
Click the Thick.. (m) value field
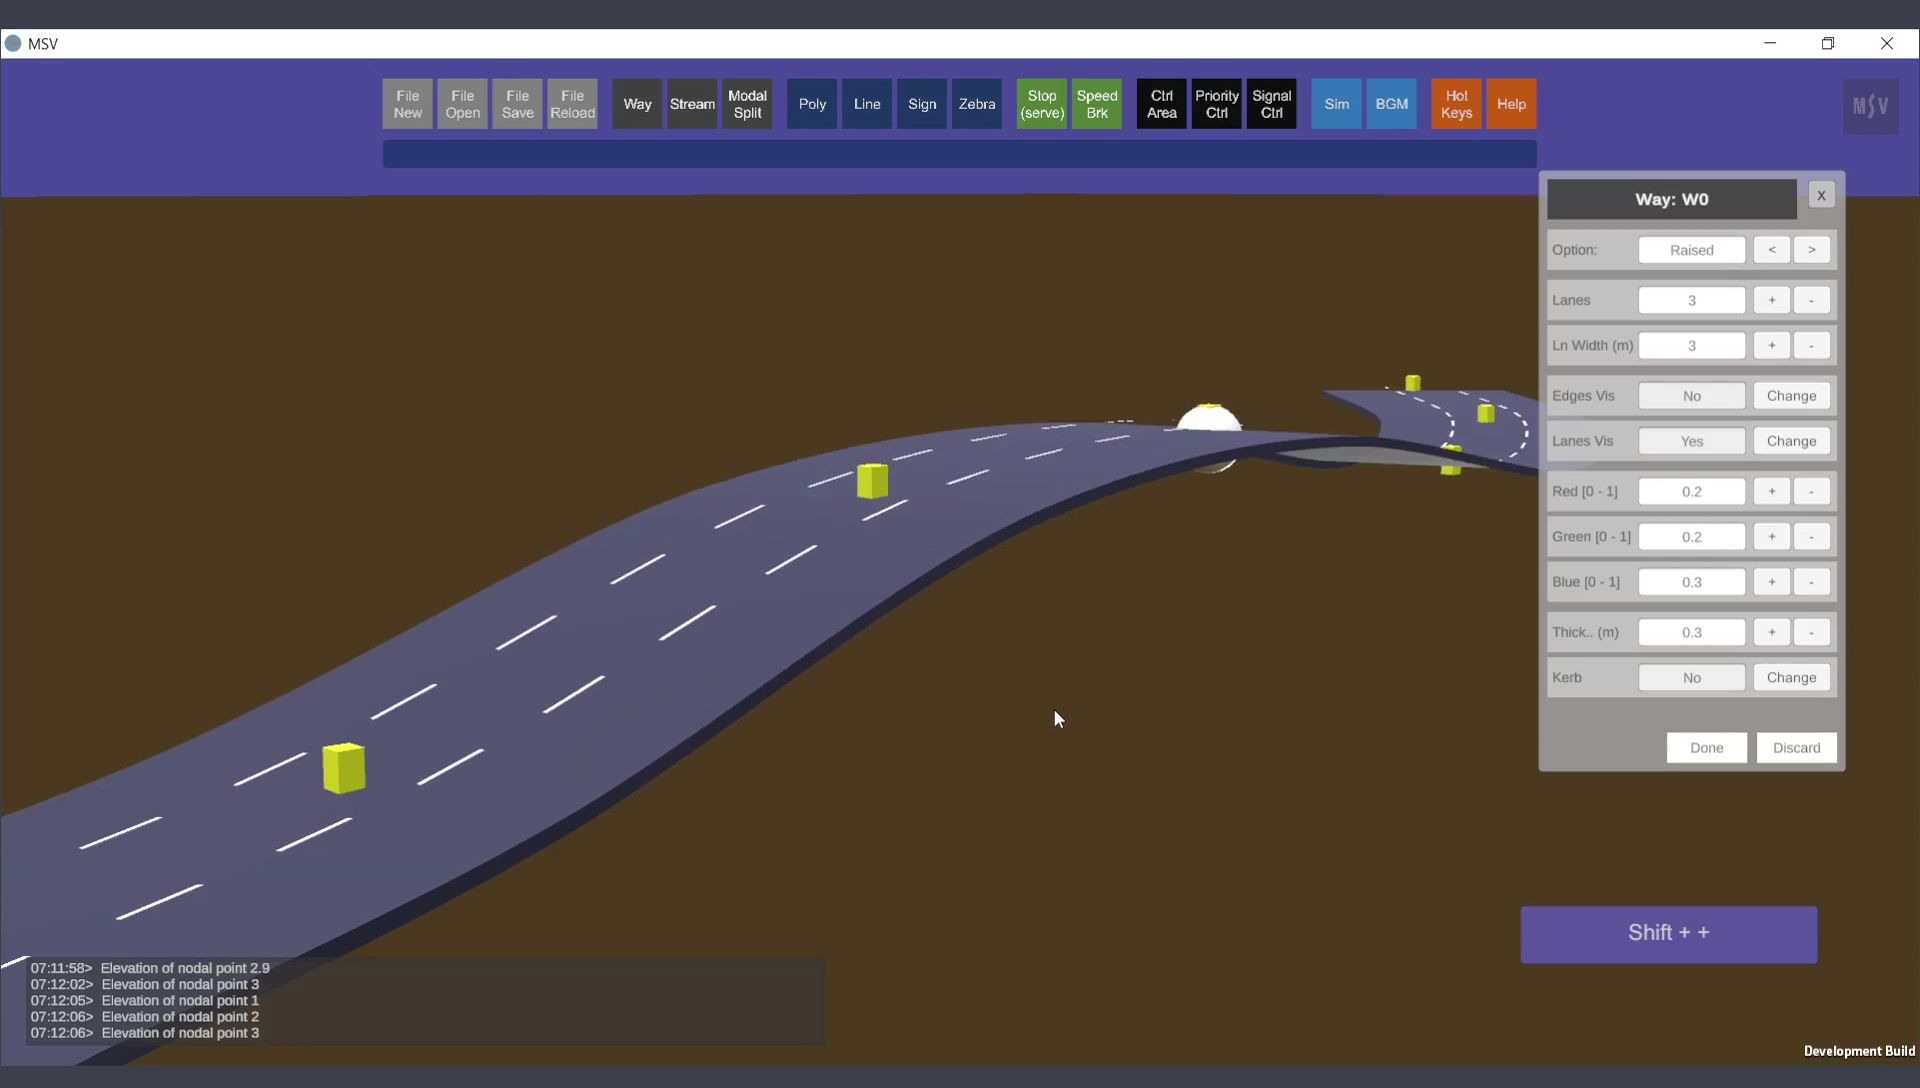1691,632
